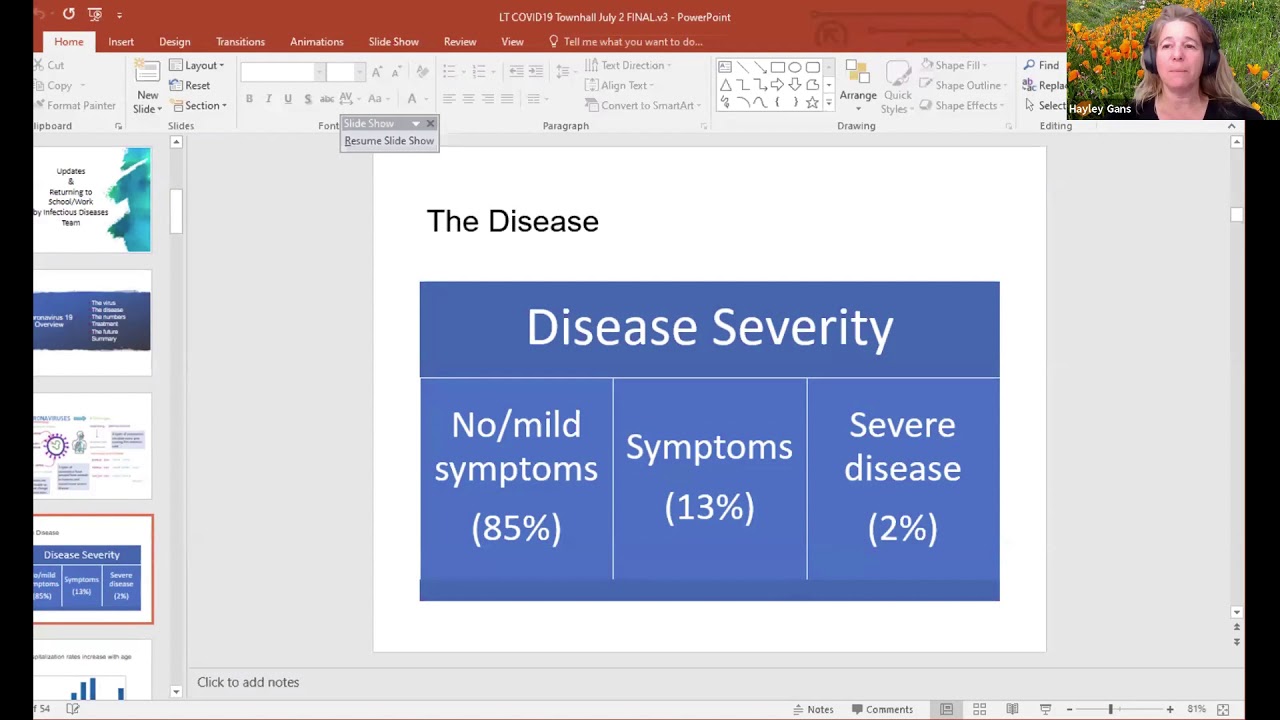Click the Arrange button

[858, 87]
